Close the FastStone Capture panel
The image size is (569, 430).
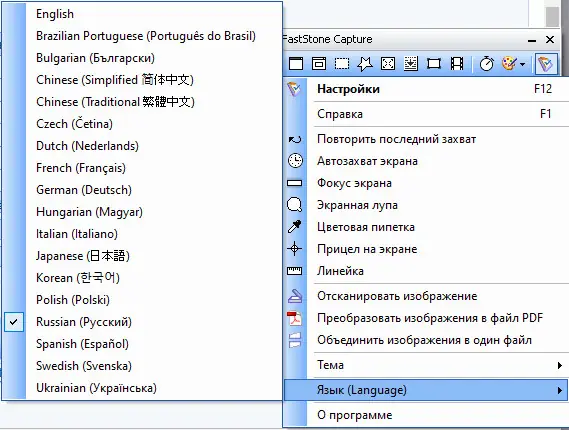coord(550,39)
